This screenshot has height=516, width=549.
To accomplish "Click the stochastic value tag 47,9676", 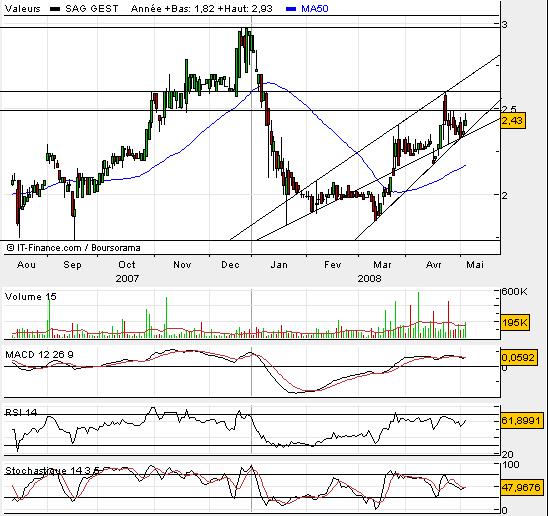I will [x=522, y=487].
